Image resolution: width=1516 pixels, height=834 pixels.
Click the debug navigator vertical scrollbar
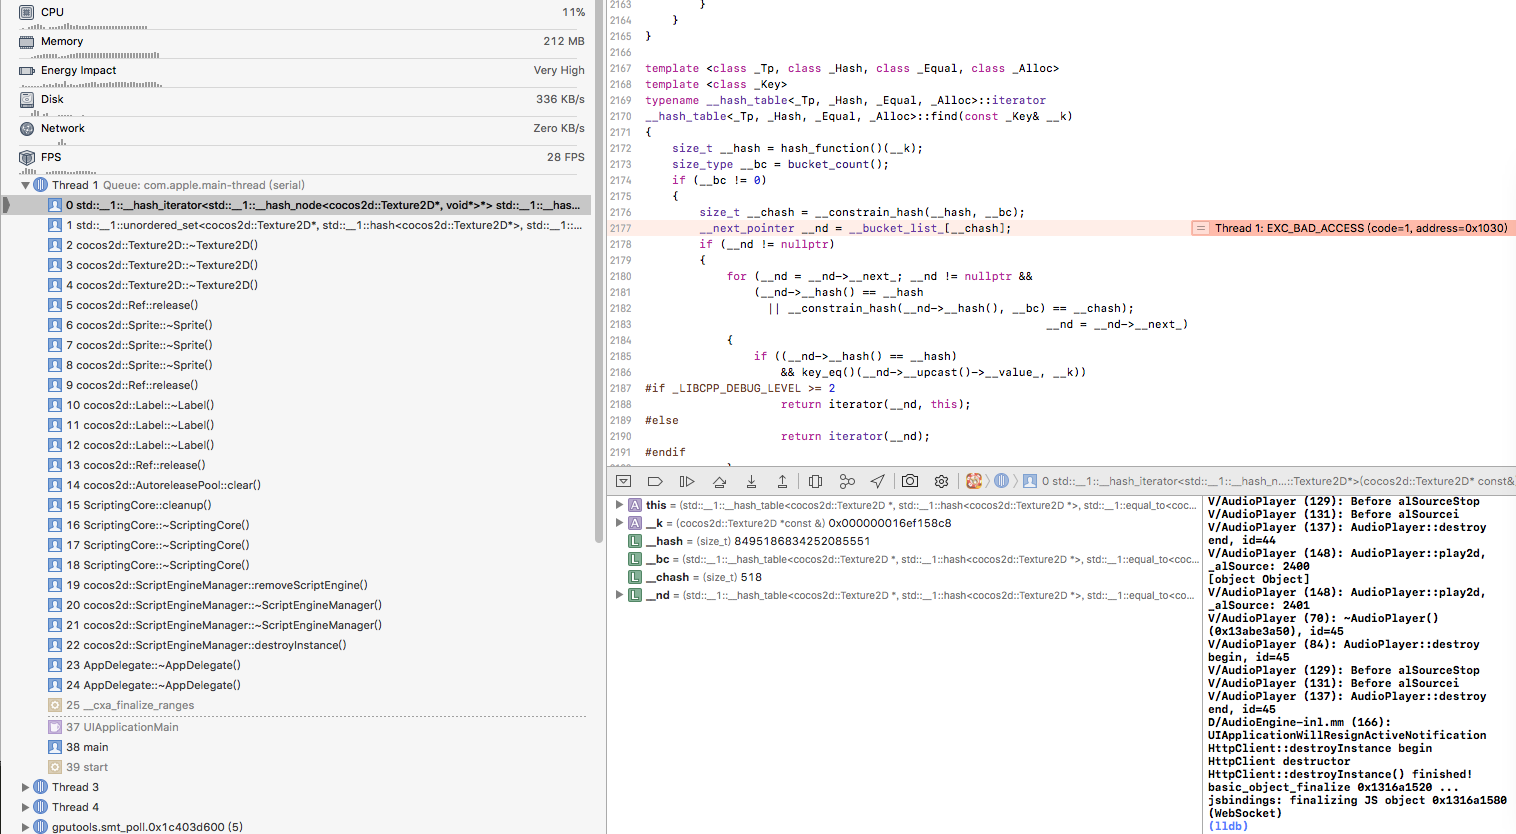pyautogui.click(x=599, y=270)
